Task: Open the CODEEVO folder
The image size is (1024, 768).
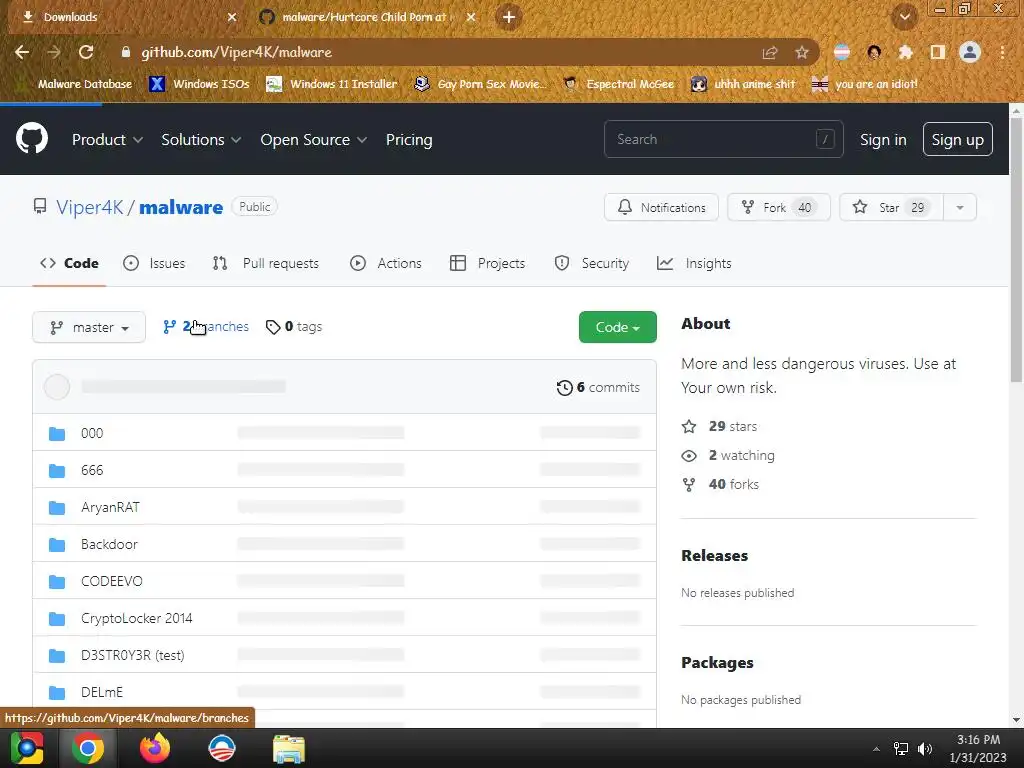Action: pyautogui.click(x=112, y=581)
